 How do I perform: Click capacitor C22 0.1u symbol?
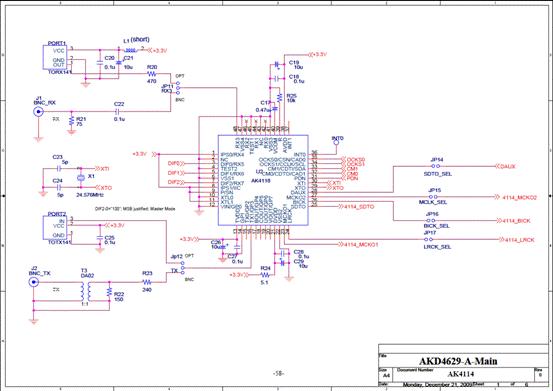[118, 111]
